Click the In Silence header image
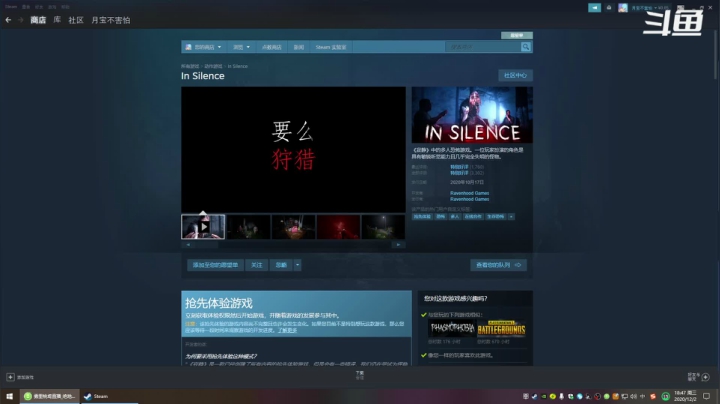Image resolution: width=720 pixels, height=404 pixels. (x=472, y=115)
